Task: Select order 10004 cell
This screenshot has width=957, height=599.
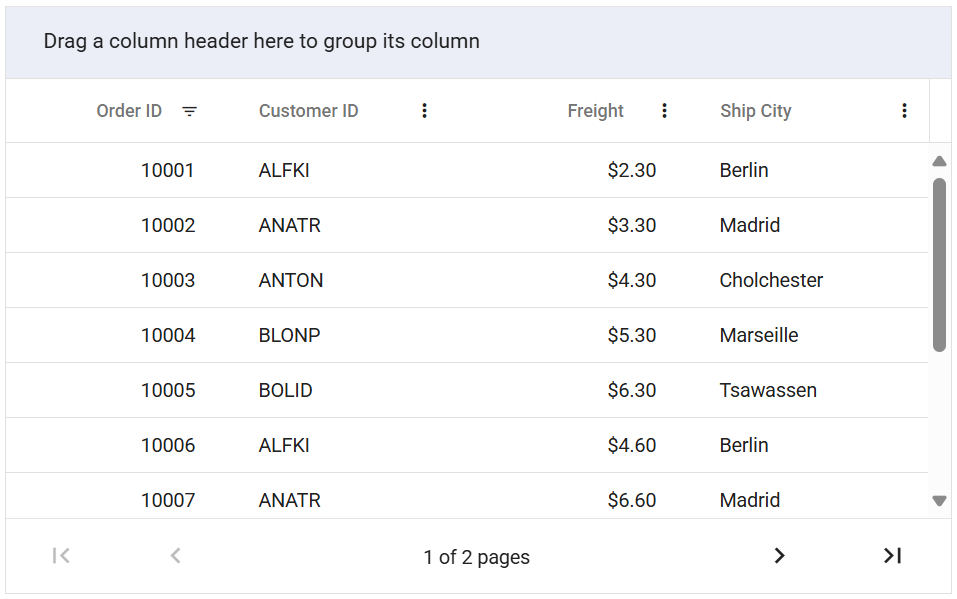Action: 168,335
